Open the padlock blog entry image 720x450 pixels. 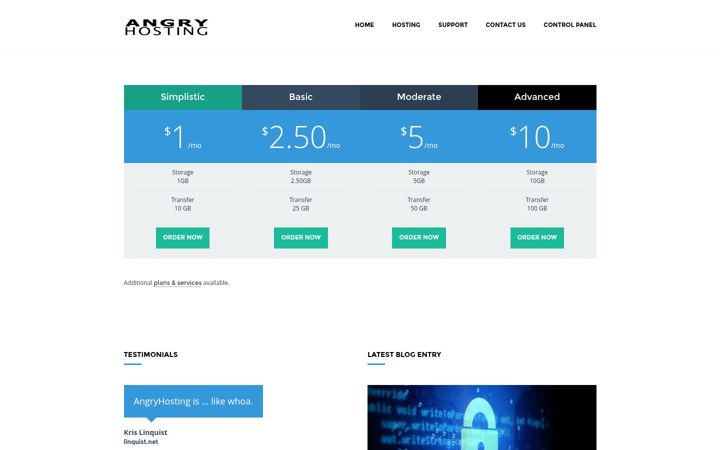[482, 417]
